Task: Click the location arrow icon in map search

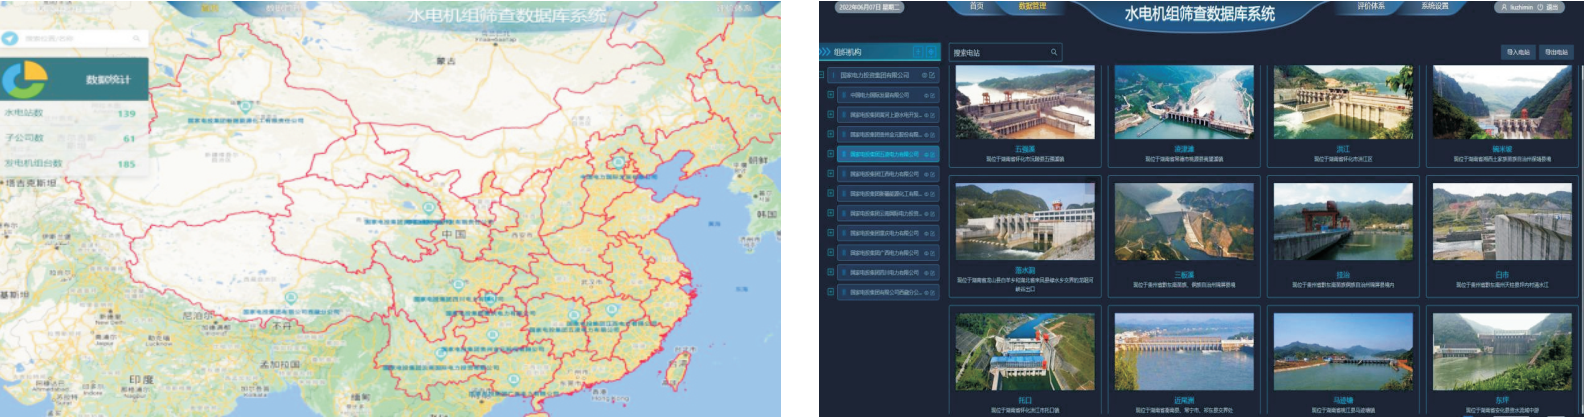Action: 11,39
